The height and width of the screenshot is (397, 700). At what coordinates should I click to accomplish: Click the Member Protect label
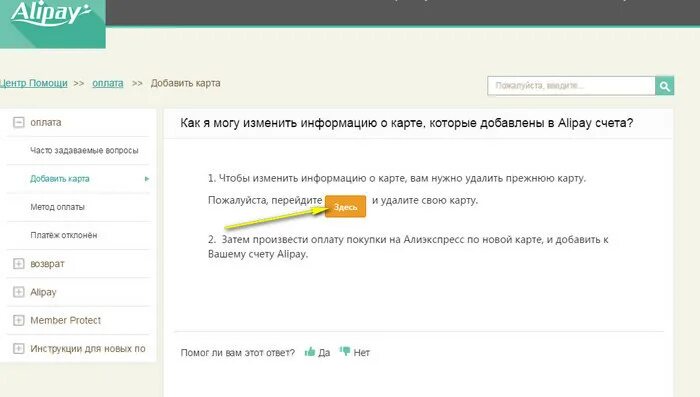pyautogui.click(x=66, y=320)
